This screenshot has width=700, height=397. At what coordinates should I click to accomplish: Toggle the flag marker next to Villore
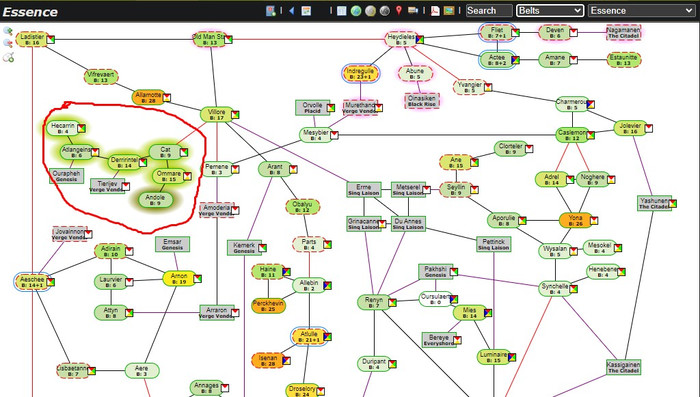click(235, 115)
